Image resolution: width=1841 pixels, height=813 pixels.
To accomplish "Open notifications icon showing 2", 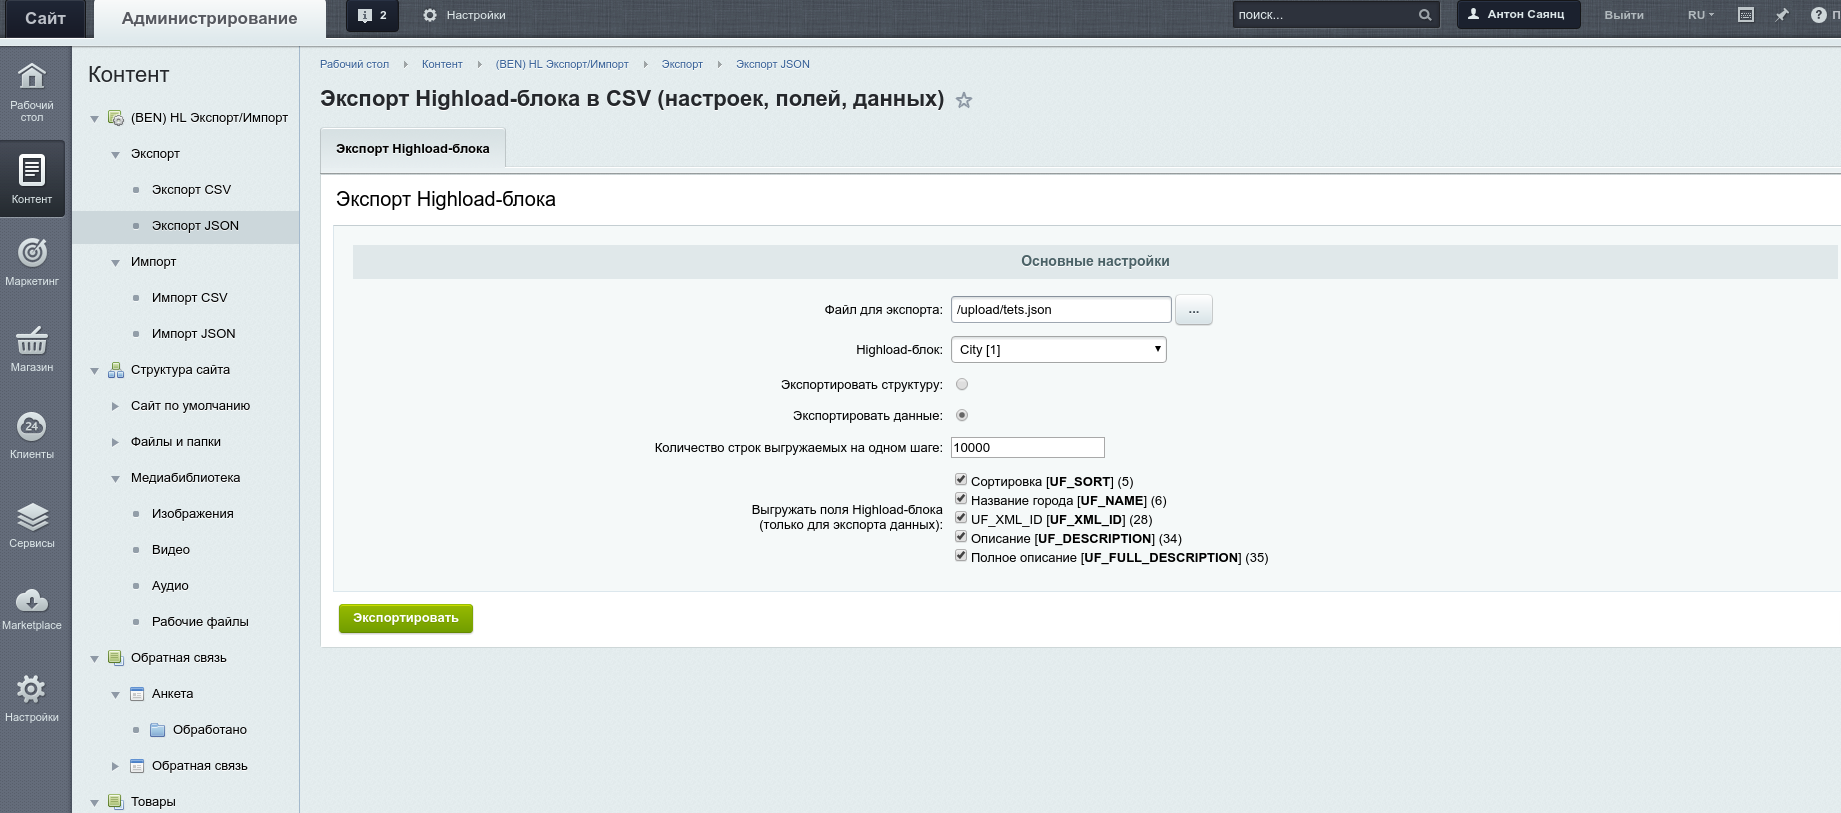I will [372, 15].
